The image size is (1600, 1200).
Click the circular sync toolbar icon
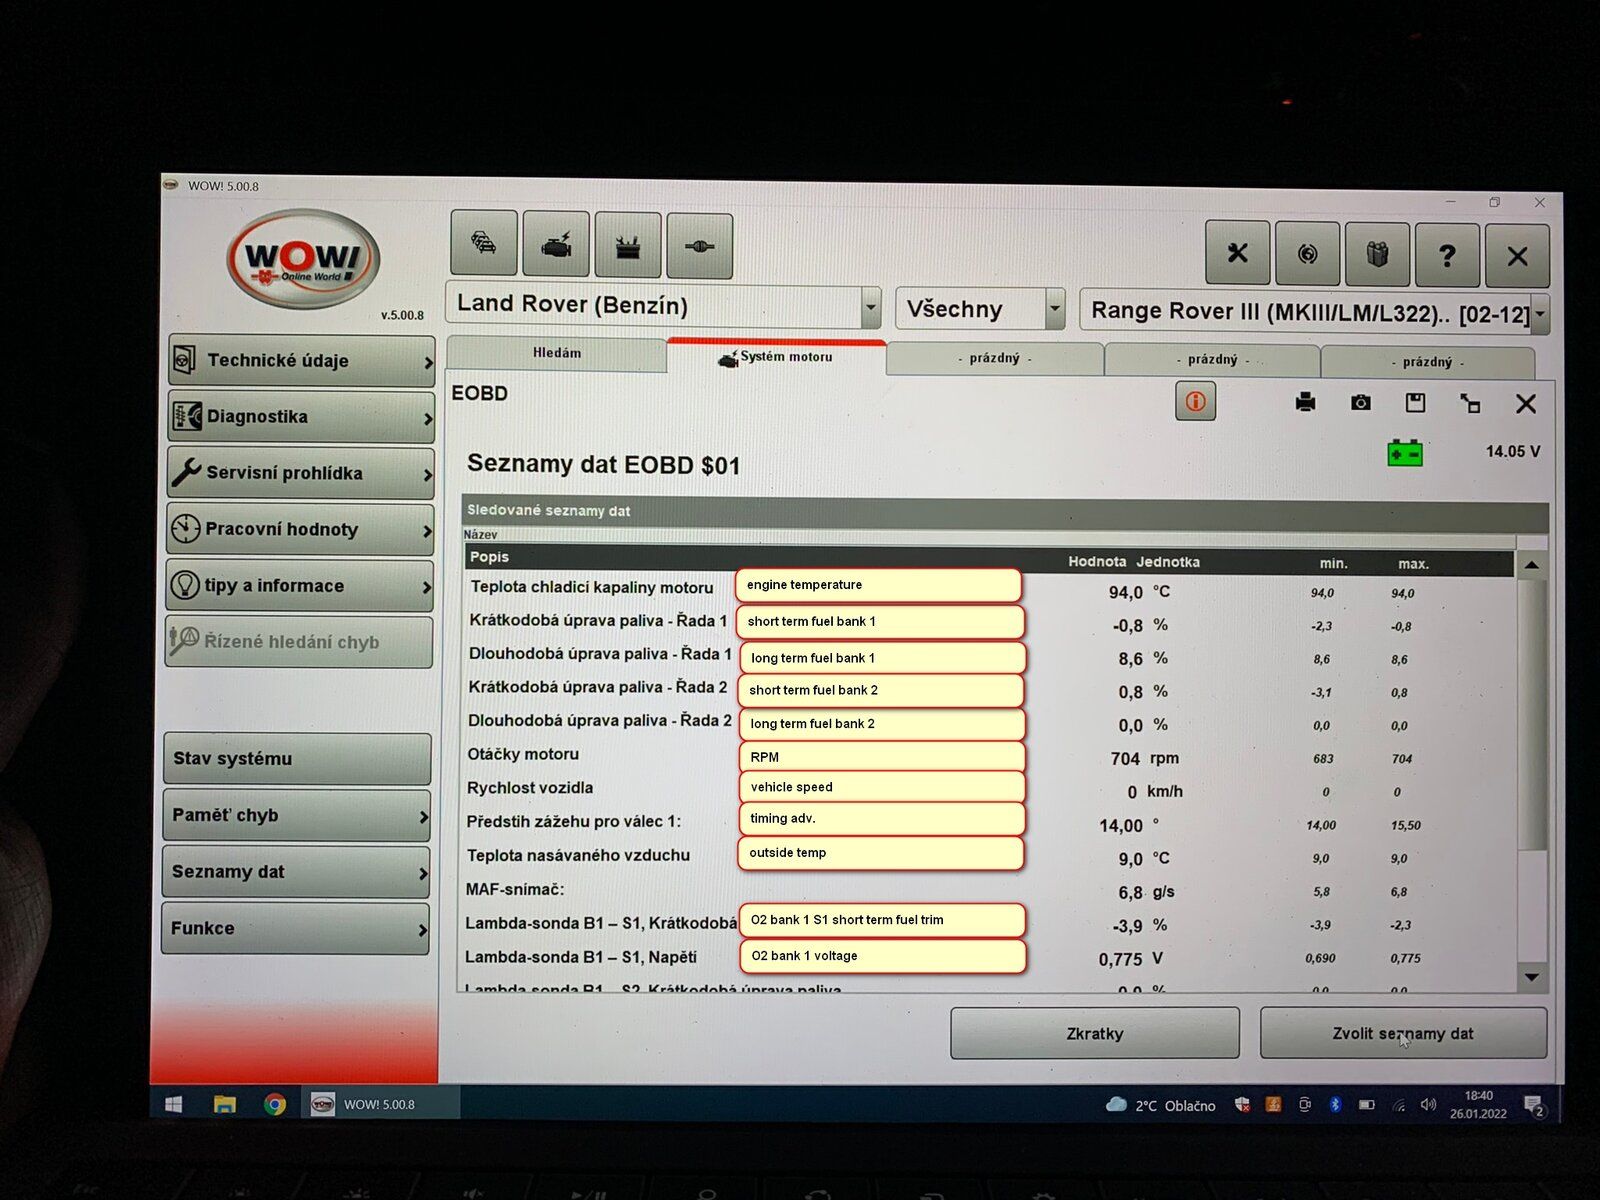click(x=1307, y=254)
